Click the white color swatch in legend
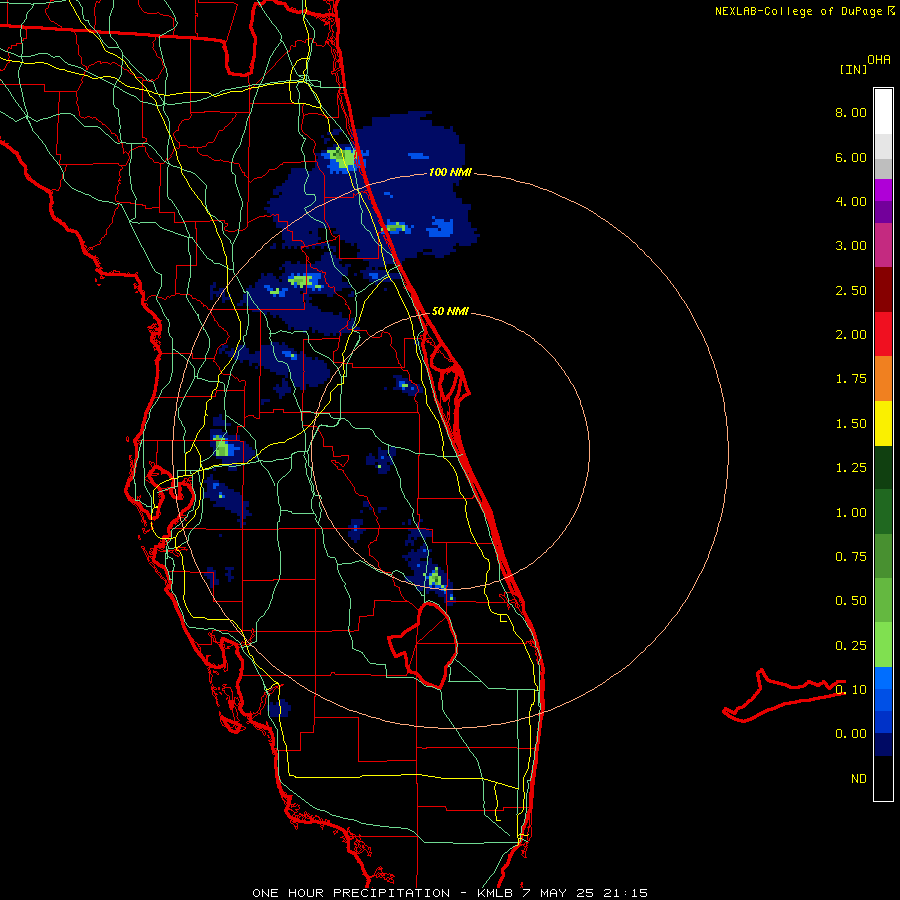The image size is (900, 900). coord(883,112)
